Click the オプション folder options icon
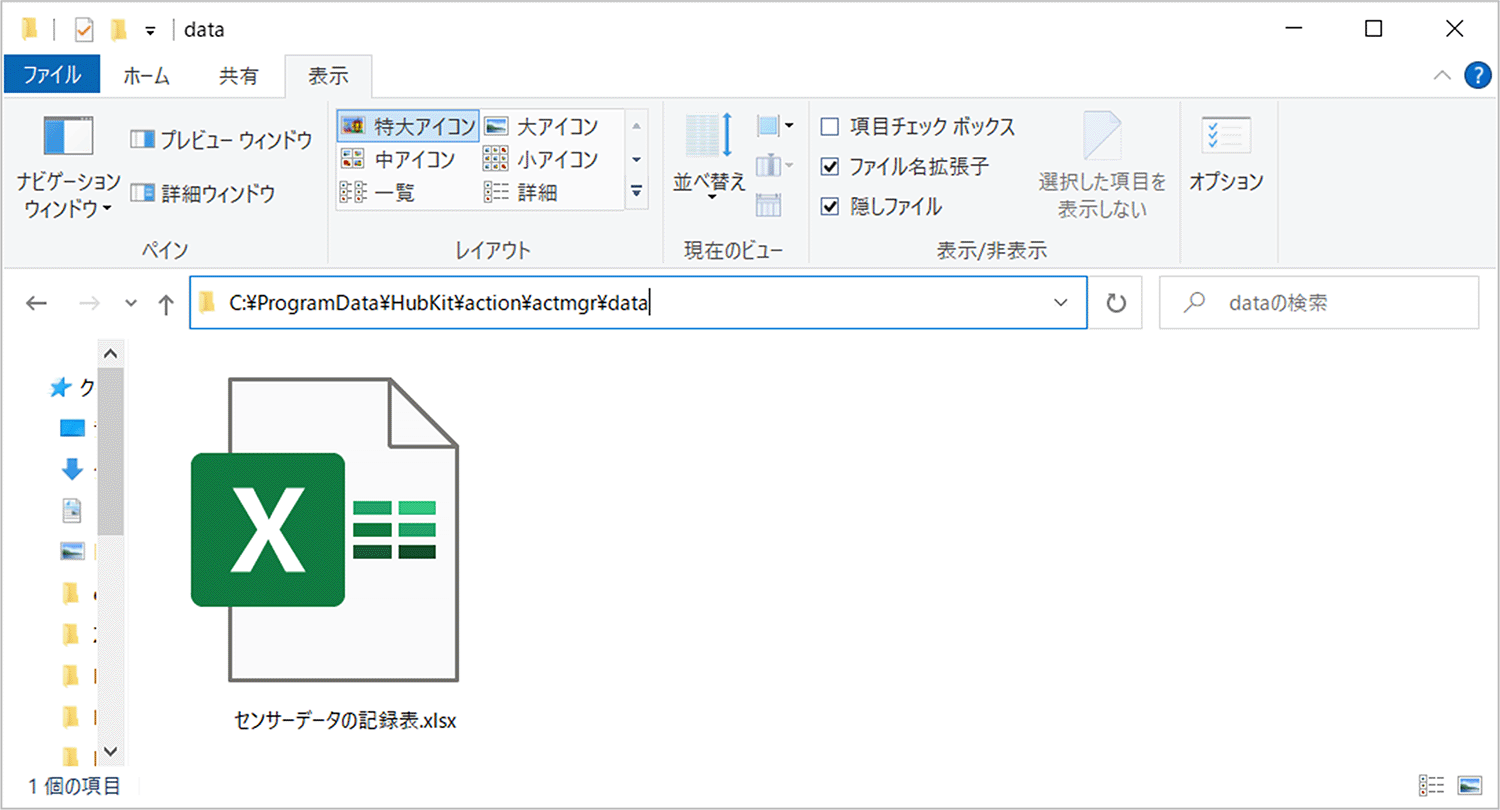Viewport: 1500px width, 810px height. (x=1226, y=153)
